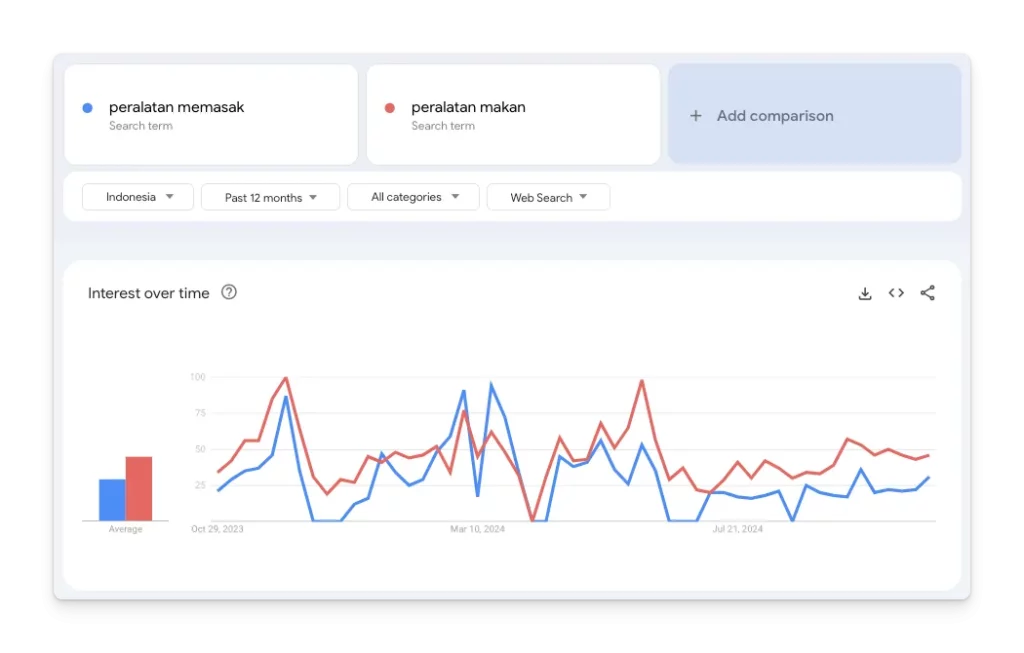This screenshot has width=1024, height=653.
Task: Open the Indonesia region dropdown
Action: click(x=138, y=197)
